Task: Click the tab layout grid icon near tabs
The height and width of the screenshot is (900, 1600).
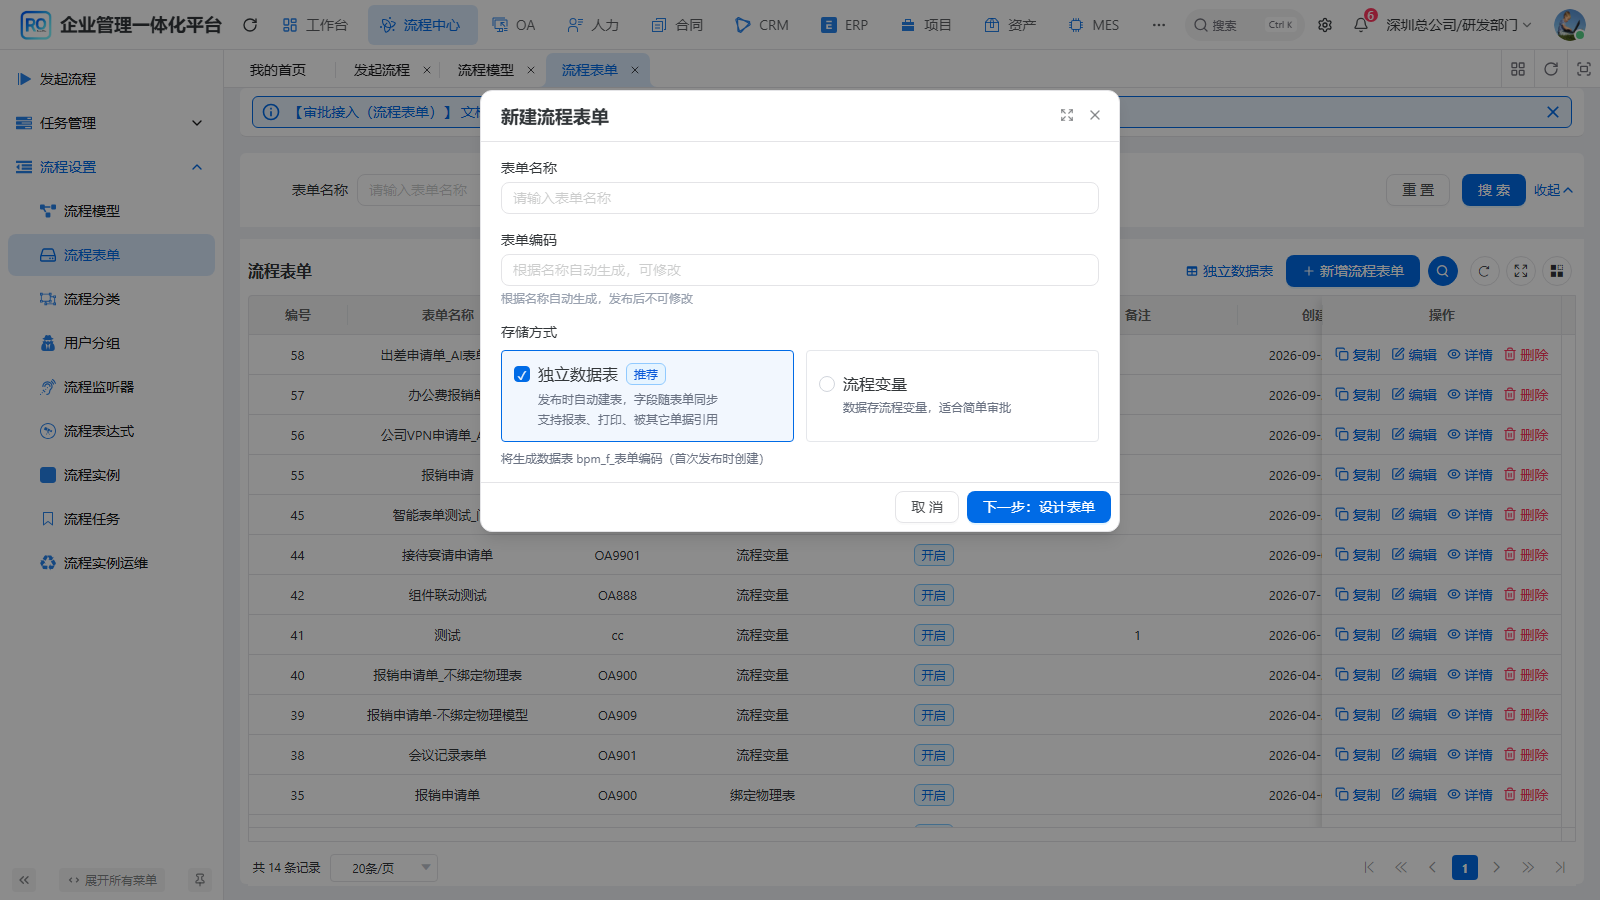Action: point(1518,69)
